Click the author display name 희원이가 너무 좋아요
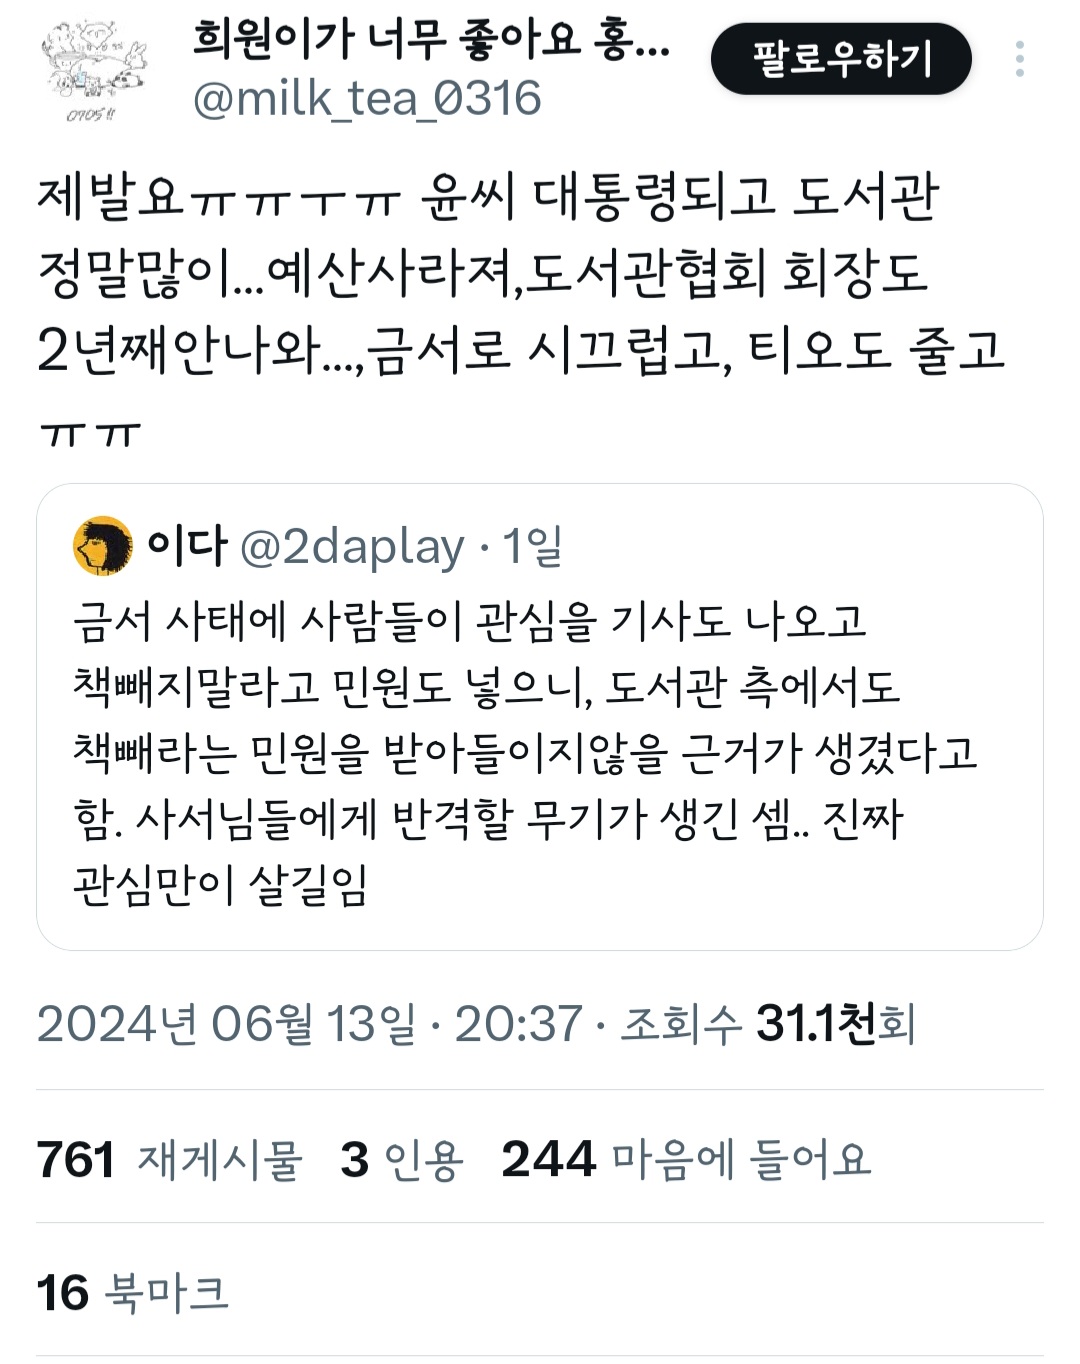The width and height of the screenshot is (1080, 1364). coord(431,39)
